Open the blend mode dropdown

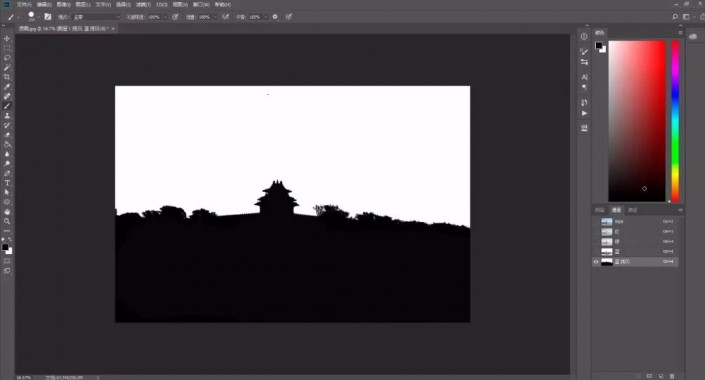tap(96, 17)
